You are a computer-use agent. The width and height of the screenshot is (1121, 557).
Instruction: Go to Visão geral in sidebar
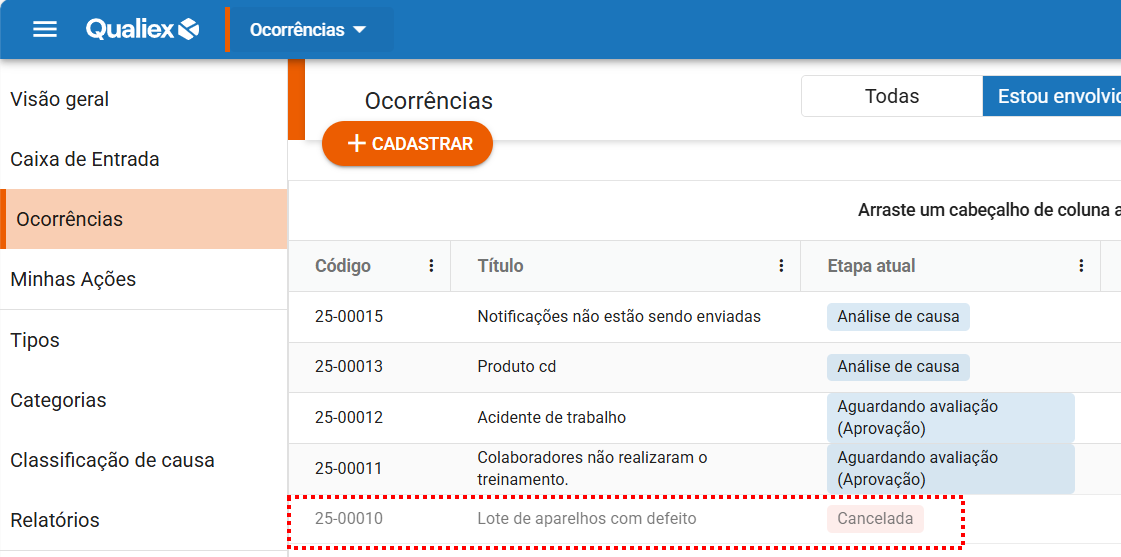[60, 99]
